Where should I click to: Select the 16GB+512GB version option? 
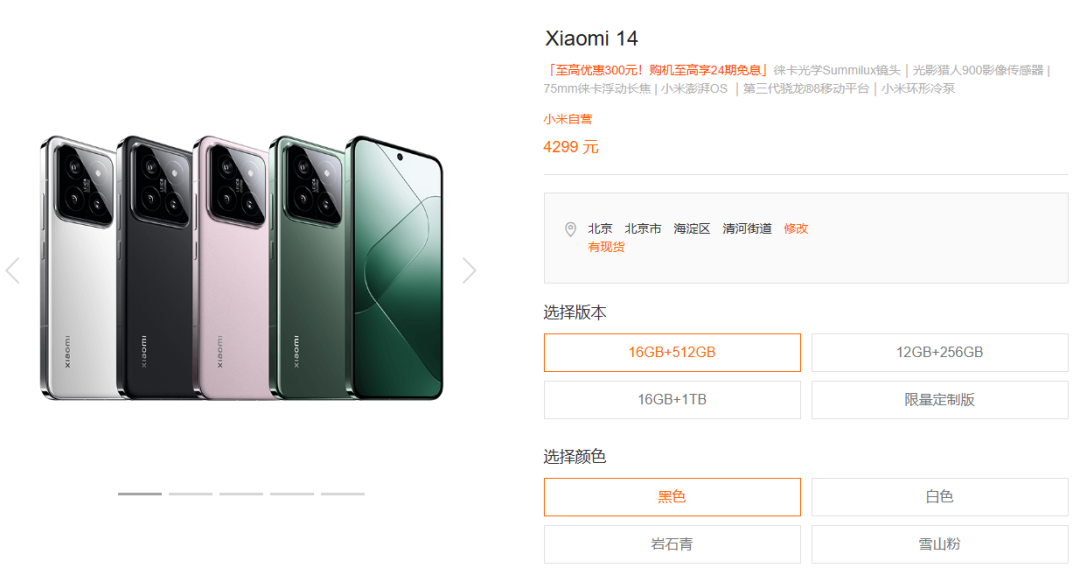coord(672,353)
